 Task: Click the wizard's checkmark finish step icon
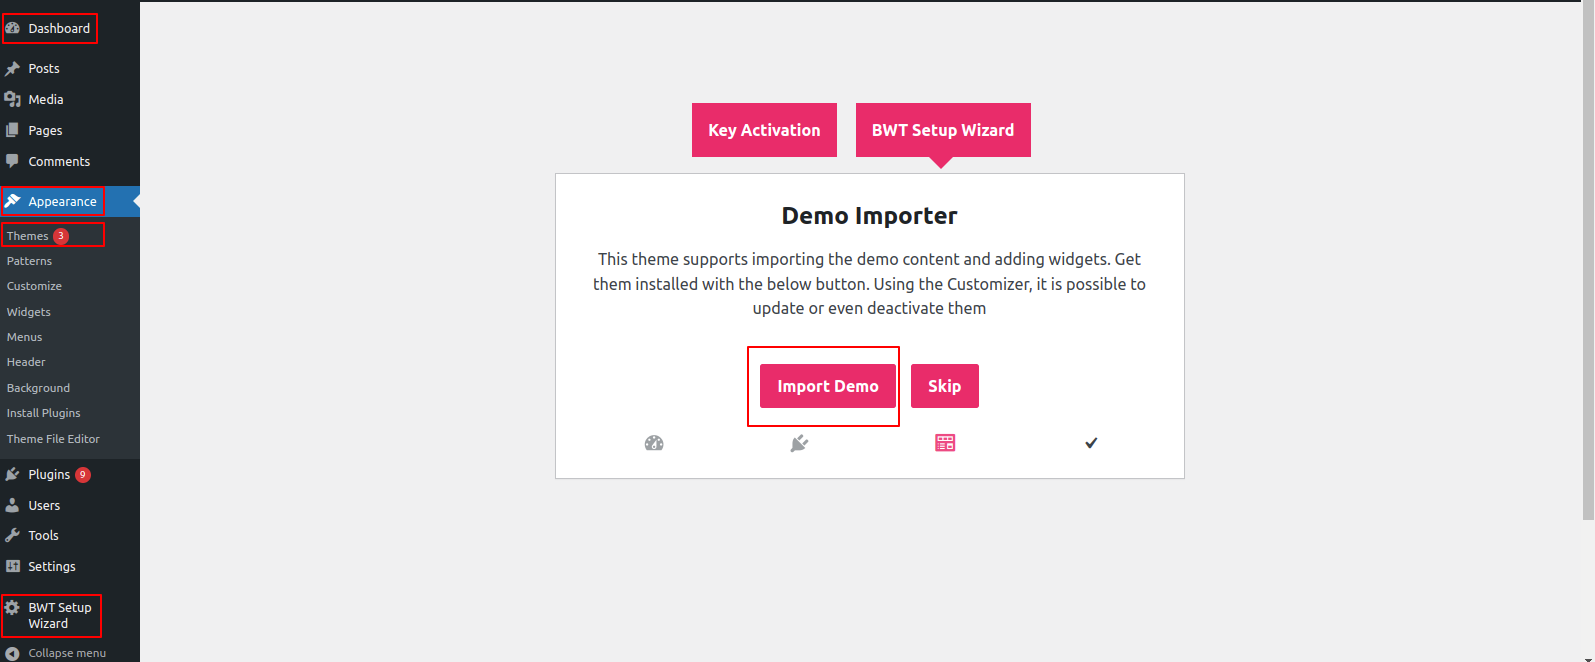click(x=1091, y=443)
